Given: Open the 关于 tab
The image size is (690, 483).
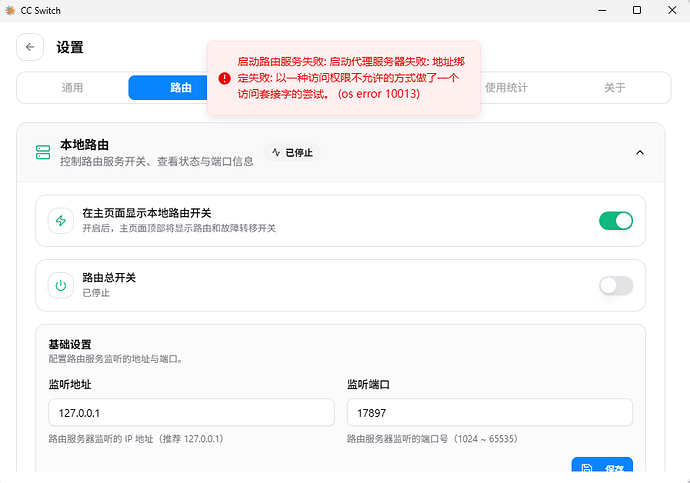Looking at the screenshot, I should (x=614, y=88).
